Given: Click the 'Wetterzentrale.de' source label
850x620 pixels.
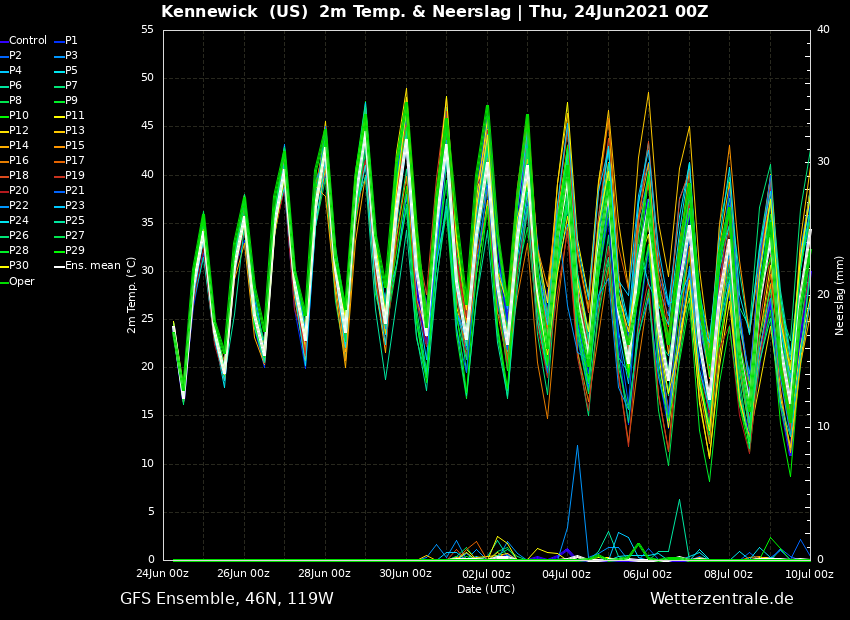Looking at the screenshot, I should pyautogui.click(x=722, y=599).
